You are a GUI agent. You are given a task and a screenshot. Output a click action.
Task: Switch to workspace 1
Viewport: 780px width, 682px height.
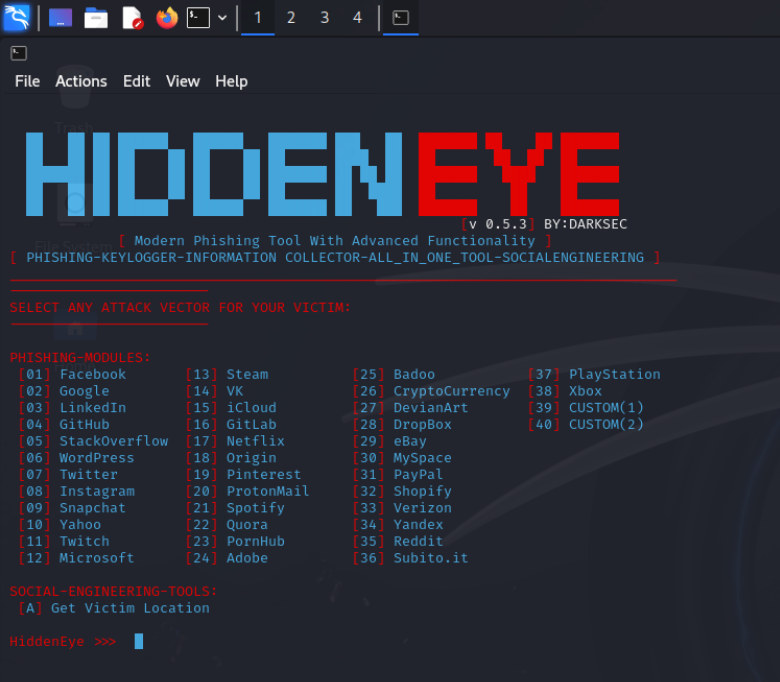tap(258, 18)
